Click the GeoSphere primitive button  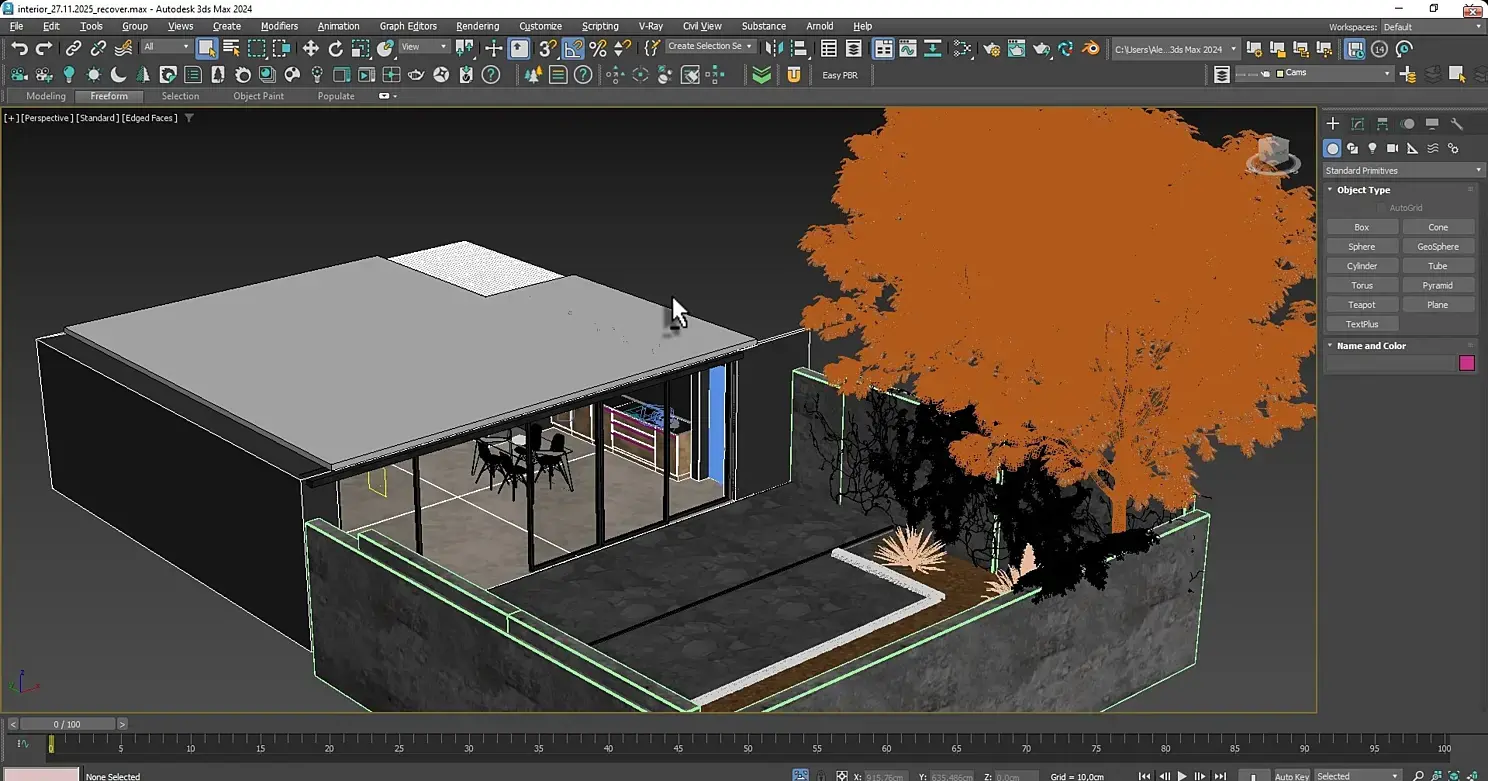(1437, 247)
